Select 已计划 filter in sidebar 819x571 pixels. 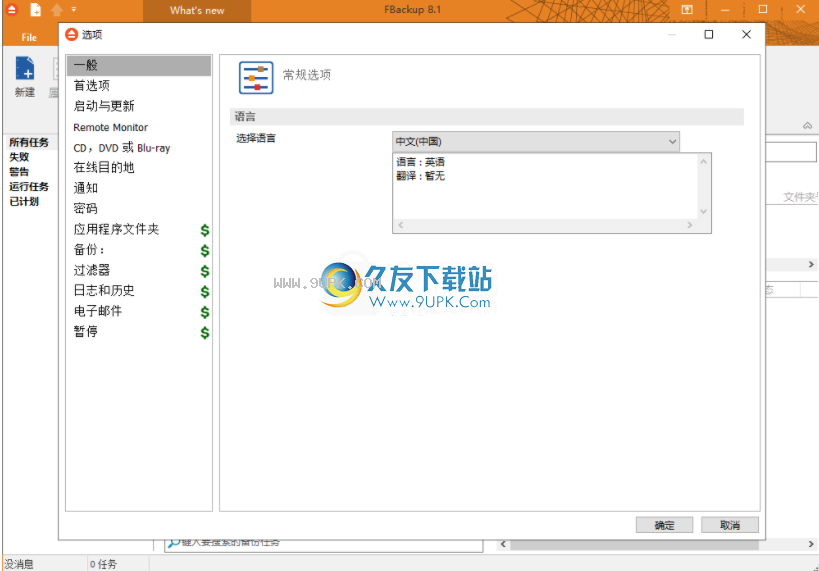click(24, 202)
